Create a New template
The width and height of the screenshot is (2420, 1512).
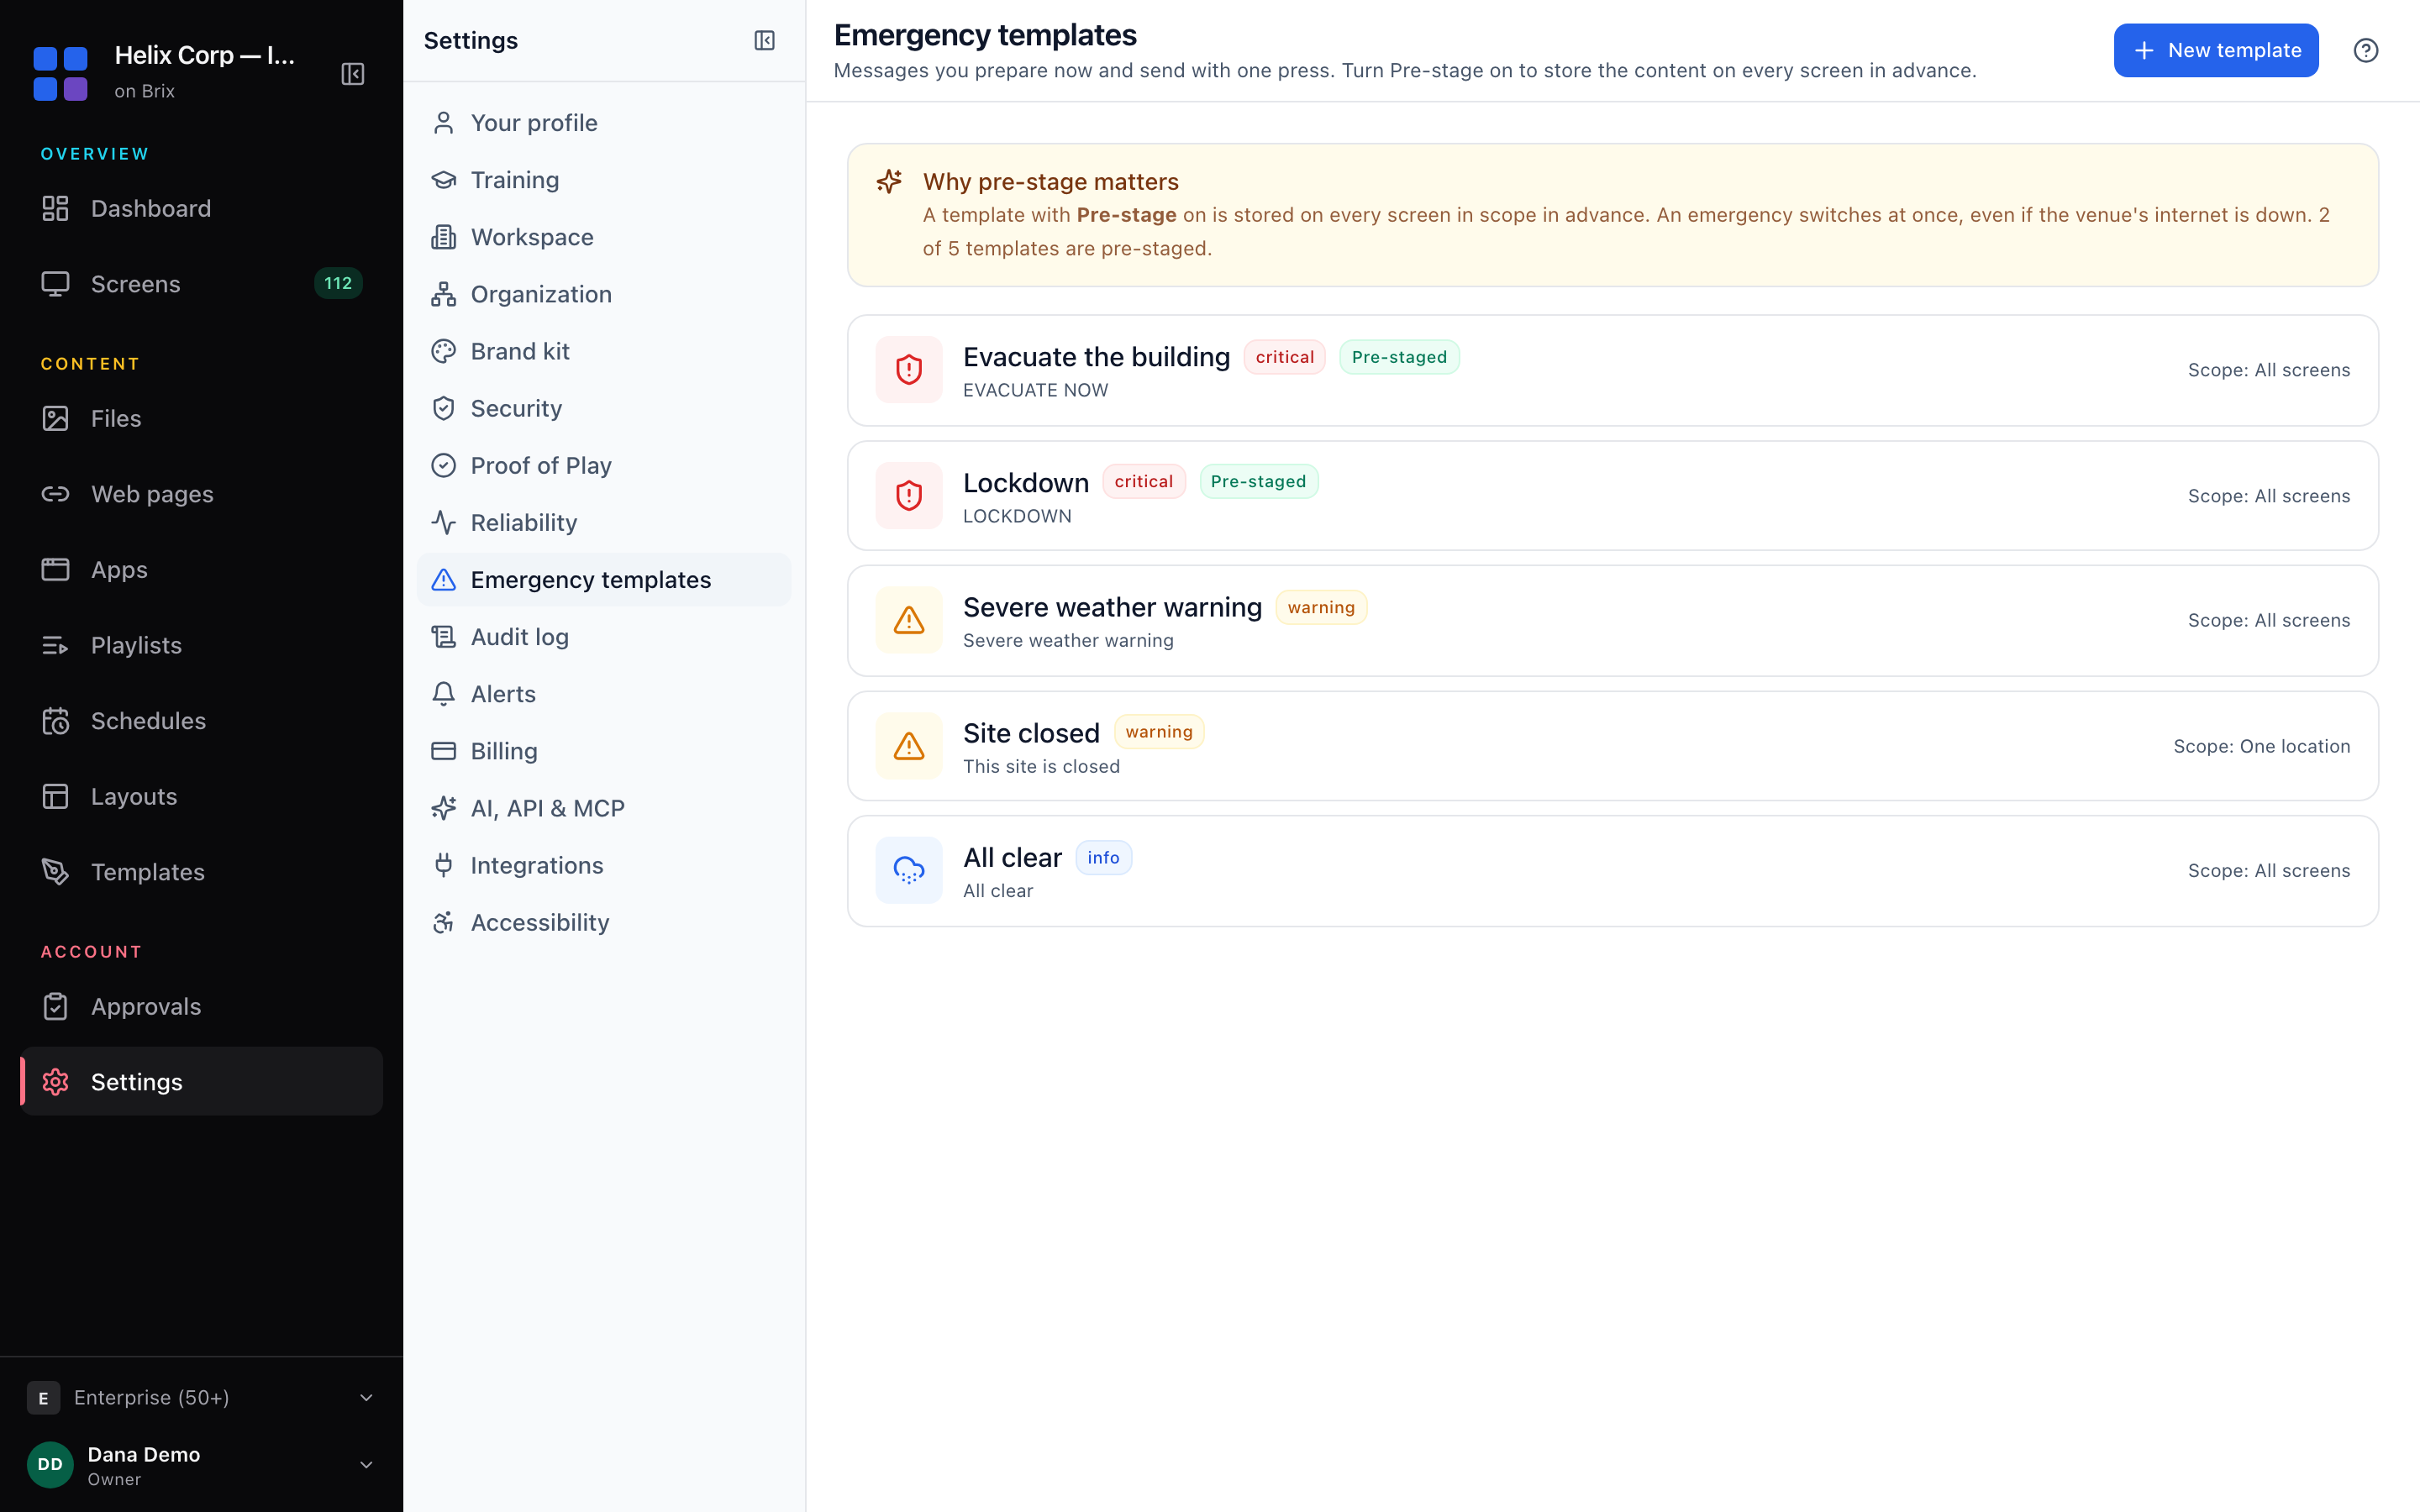pos(2215,50)
